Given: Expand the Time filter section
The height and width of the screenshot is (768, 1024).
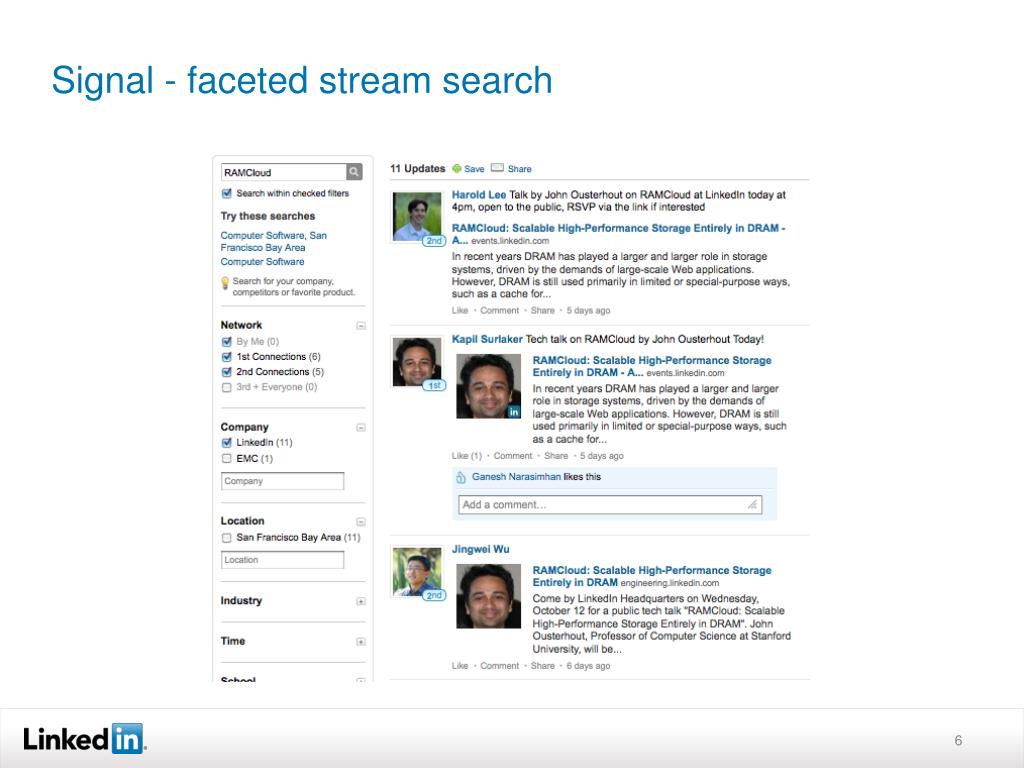Looking at the screenshot, I should pos(360,641).
